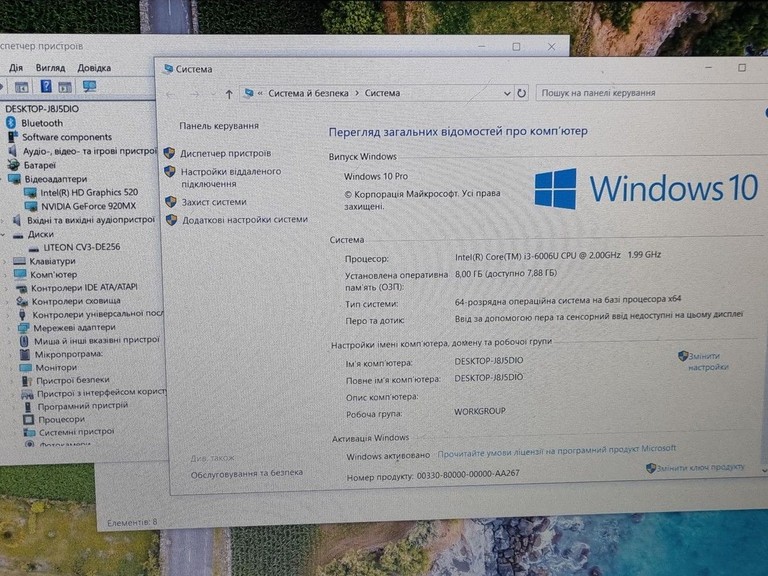Click mouse icon beside Миша й інші вказівні пристрої
The image size is (768, 576).
coord(24,340)
